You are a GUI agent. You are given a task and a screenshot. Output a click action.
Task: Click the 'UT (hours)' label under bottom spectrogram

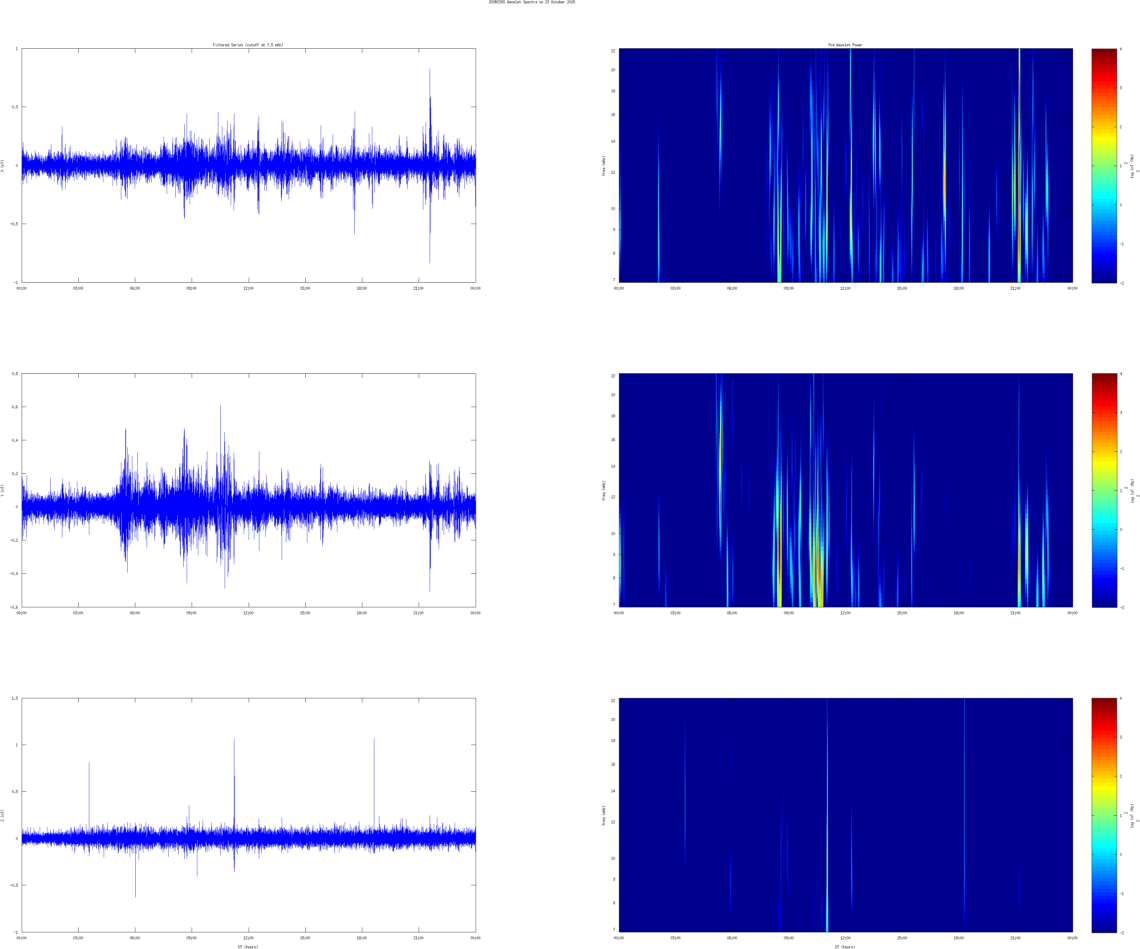(x=846, y=947)
